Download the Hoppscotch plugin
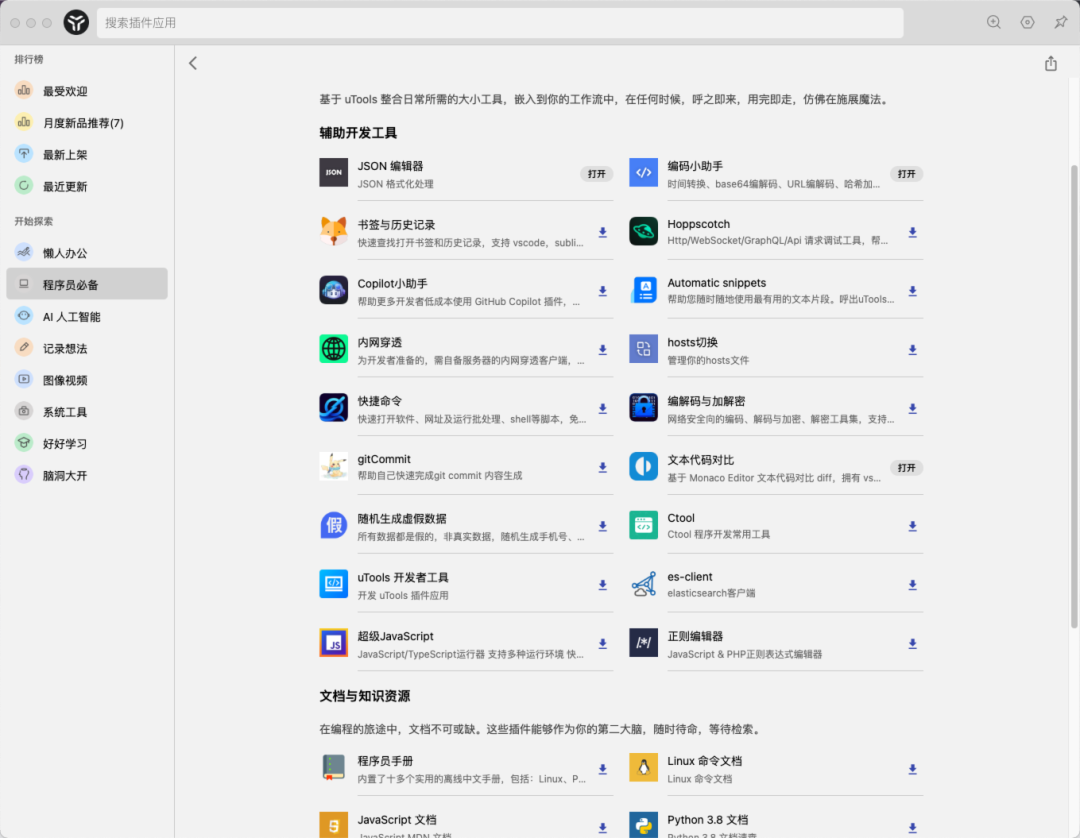This screenshot has height=838, width=1080. click(912, 233)
